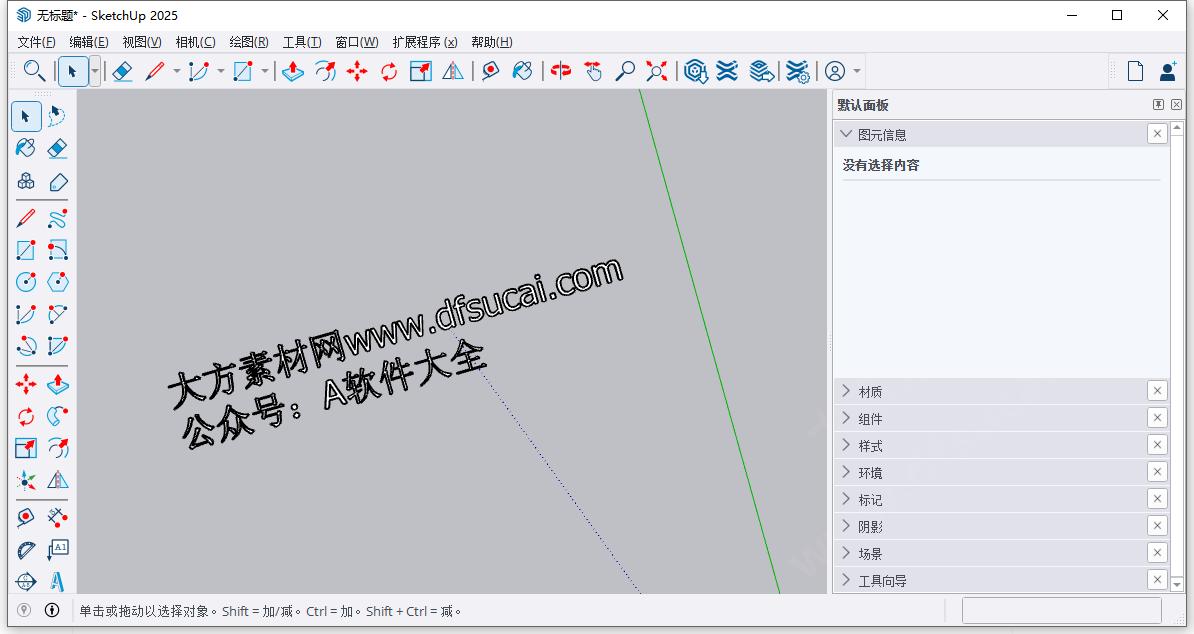Click the Make Component cubes icon
The width and height of the screenshot is (1194, 634).
[26, 181]
